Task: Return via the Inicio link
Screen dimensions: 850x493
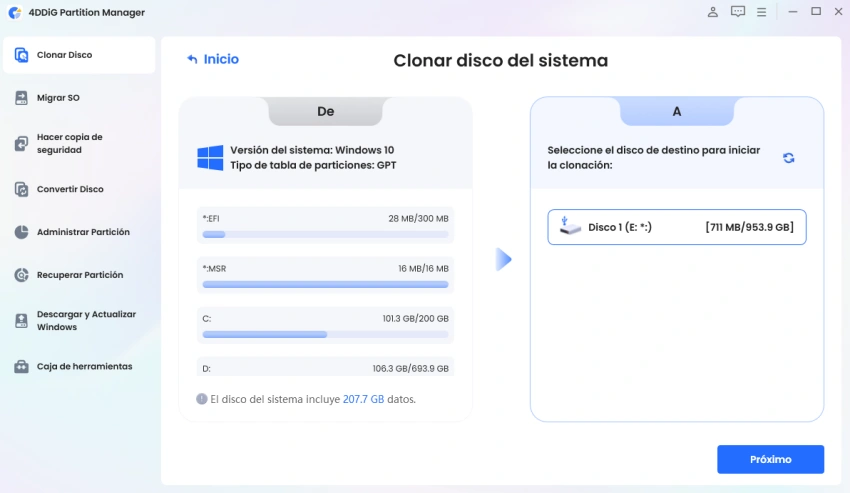Action: 221,59
